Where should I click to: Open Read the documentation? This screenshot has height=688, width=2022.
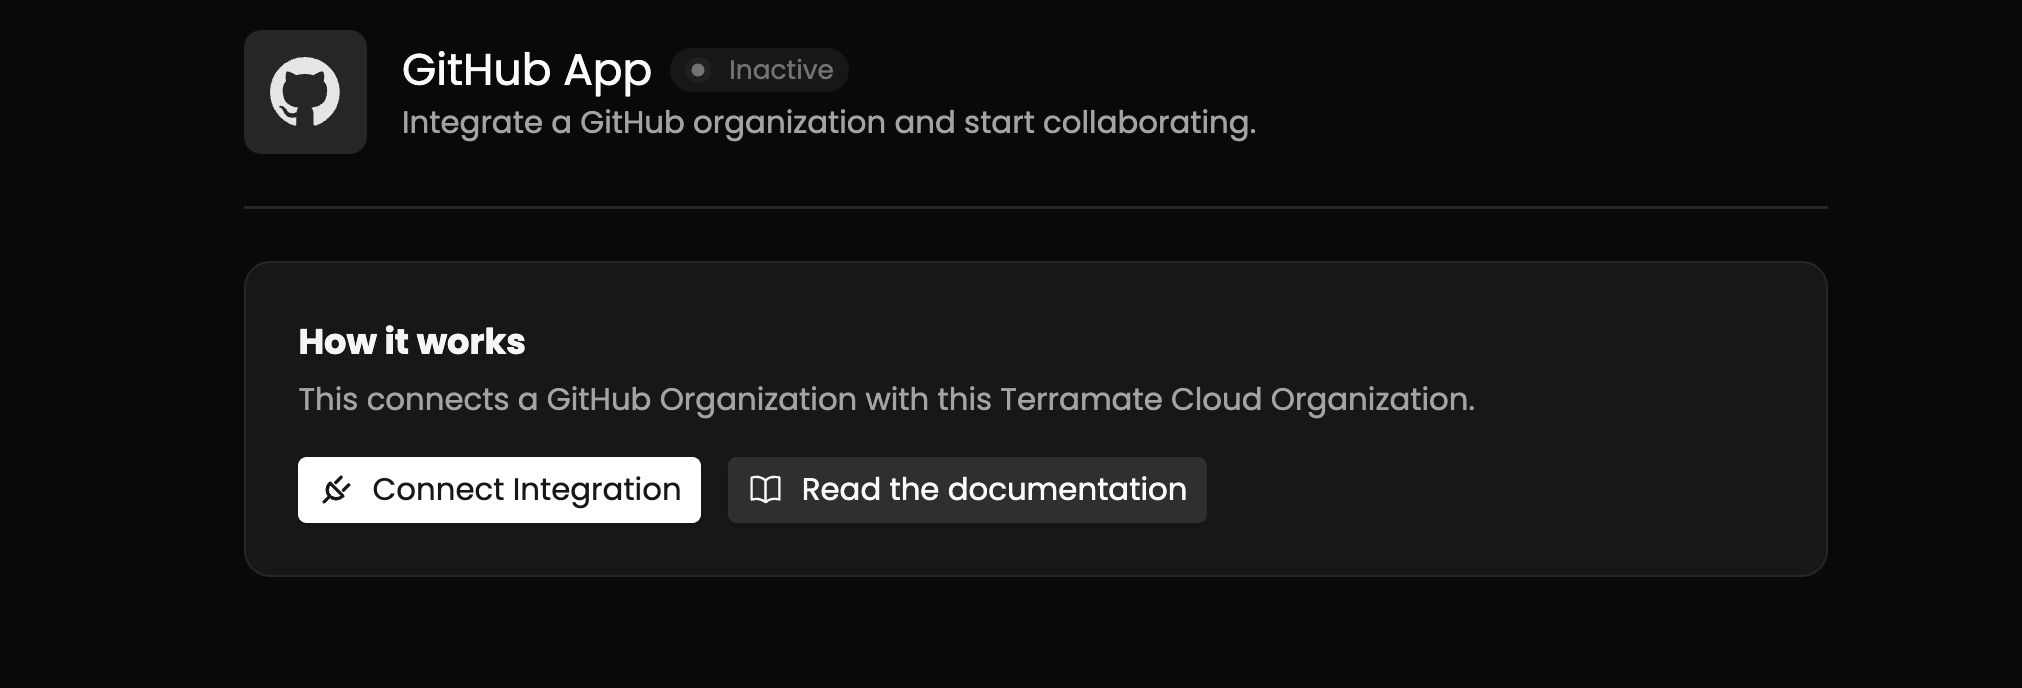point(966,489)
